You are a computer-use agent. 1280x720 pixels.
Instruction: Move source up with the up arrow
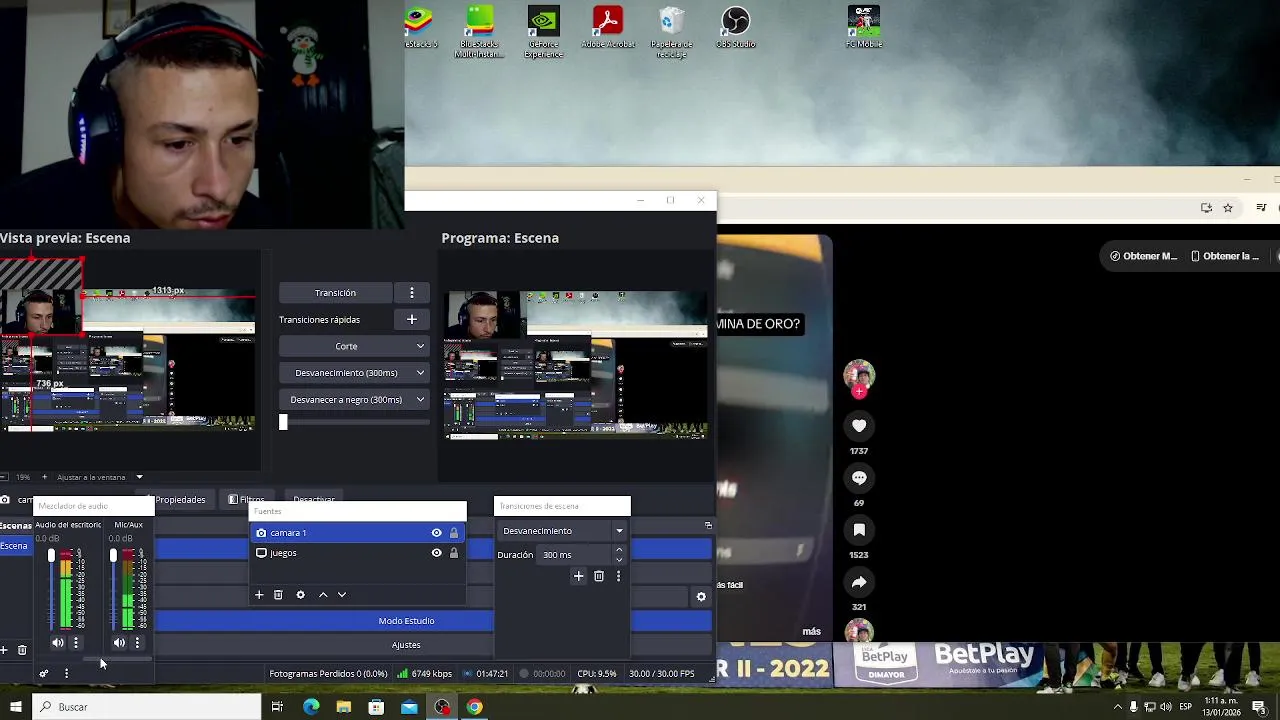click(323, 595)
